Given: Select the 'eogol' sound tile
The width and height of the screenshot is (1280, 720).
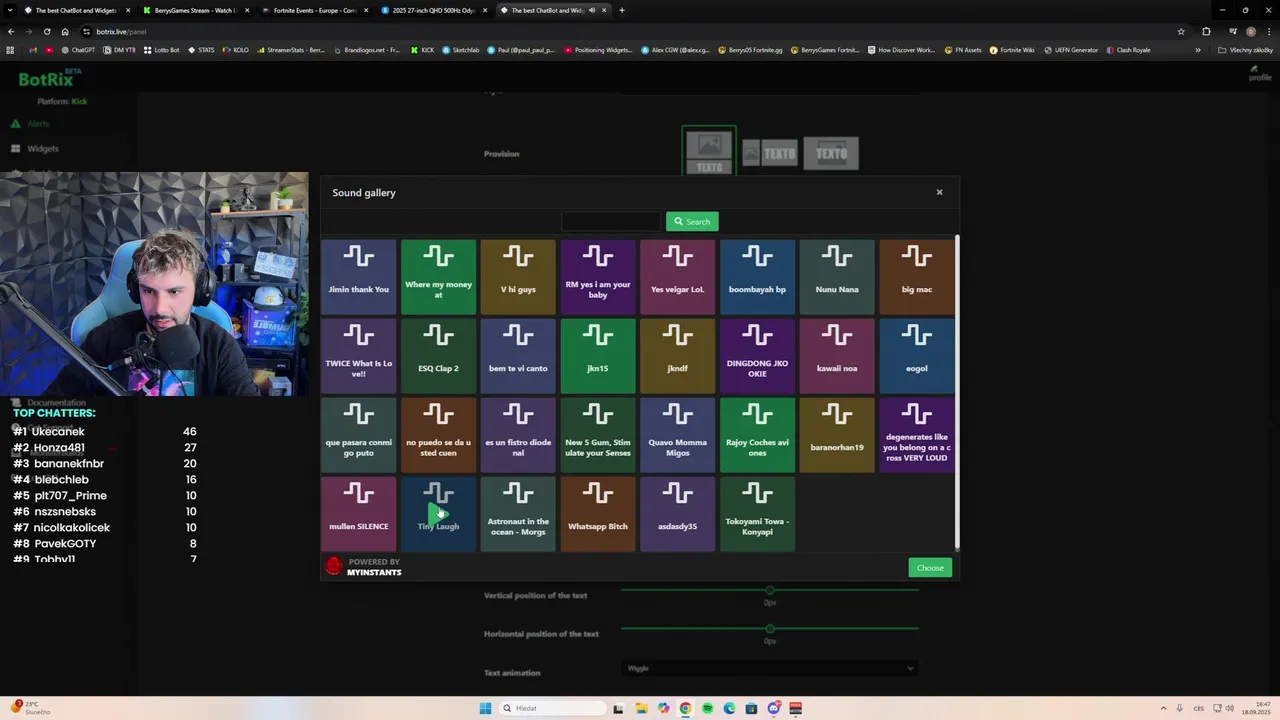Looking at the screenshot, I should 917,355.
